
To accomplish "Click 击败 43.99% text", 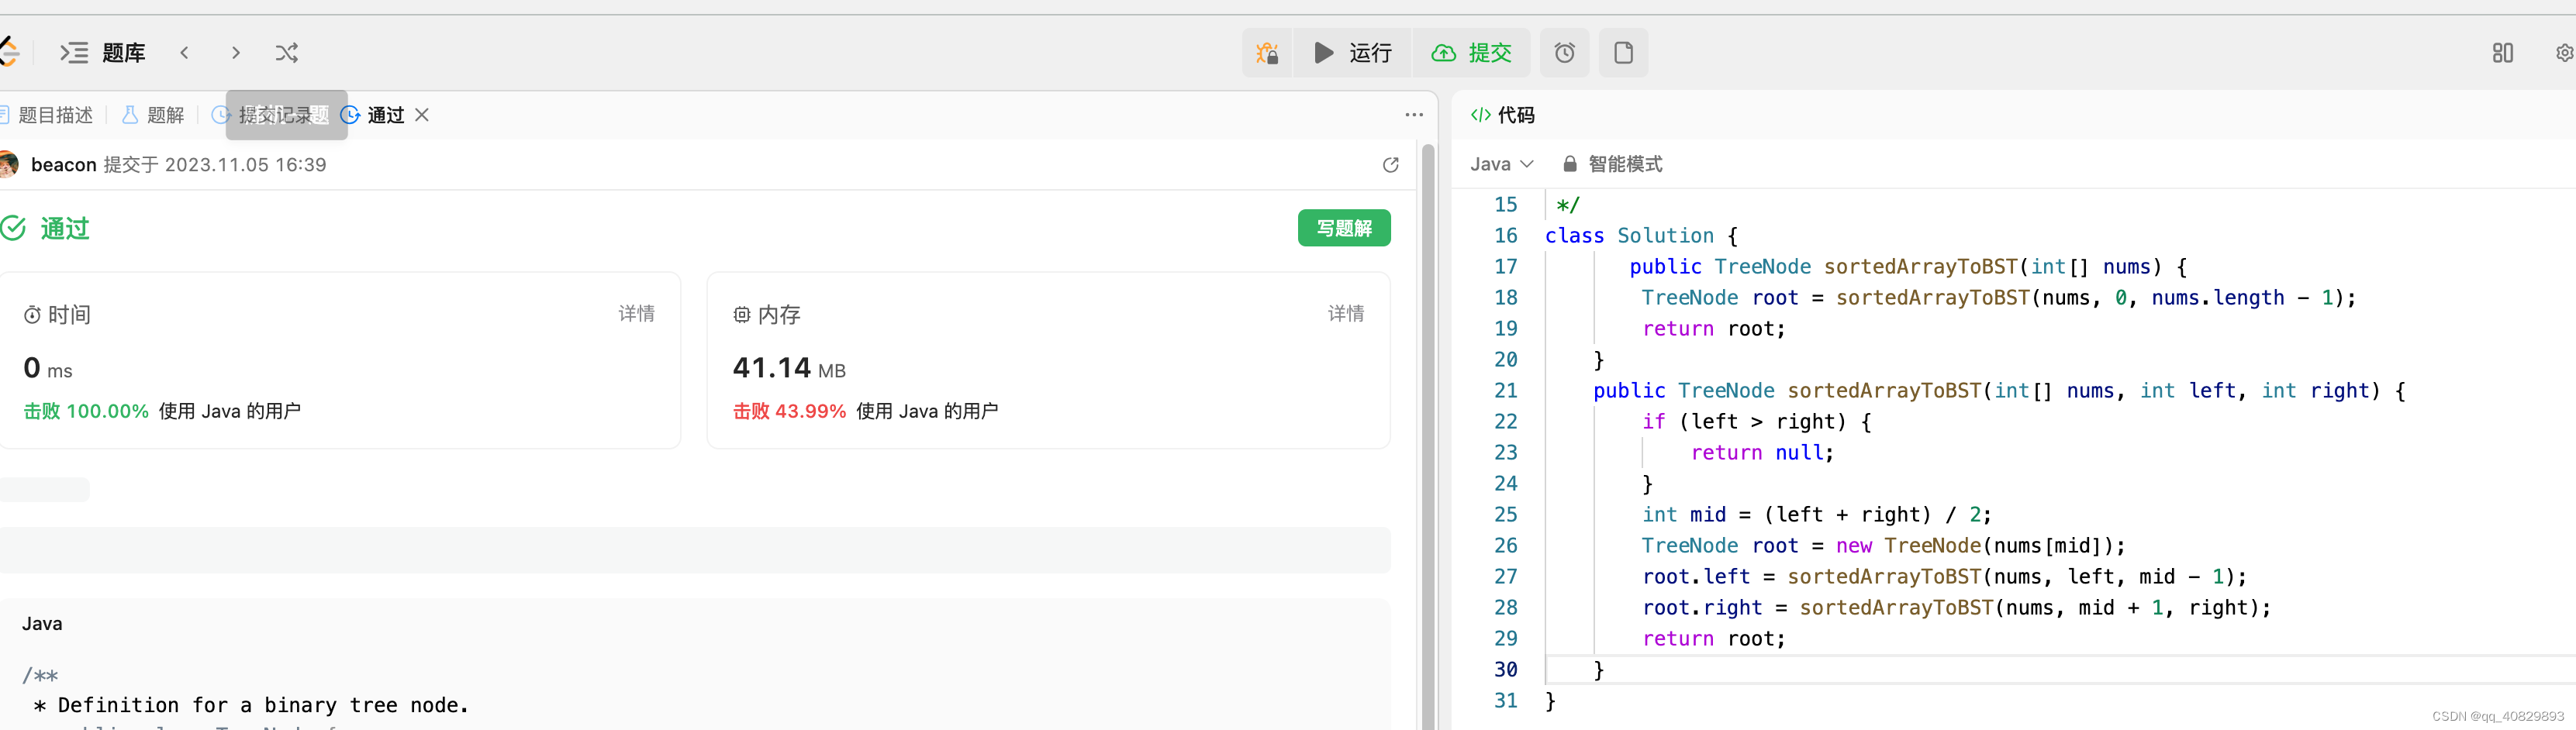I will (789, 411).
